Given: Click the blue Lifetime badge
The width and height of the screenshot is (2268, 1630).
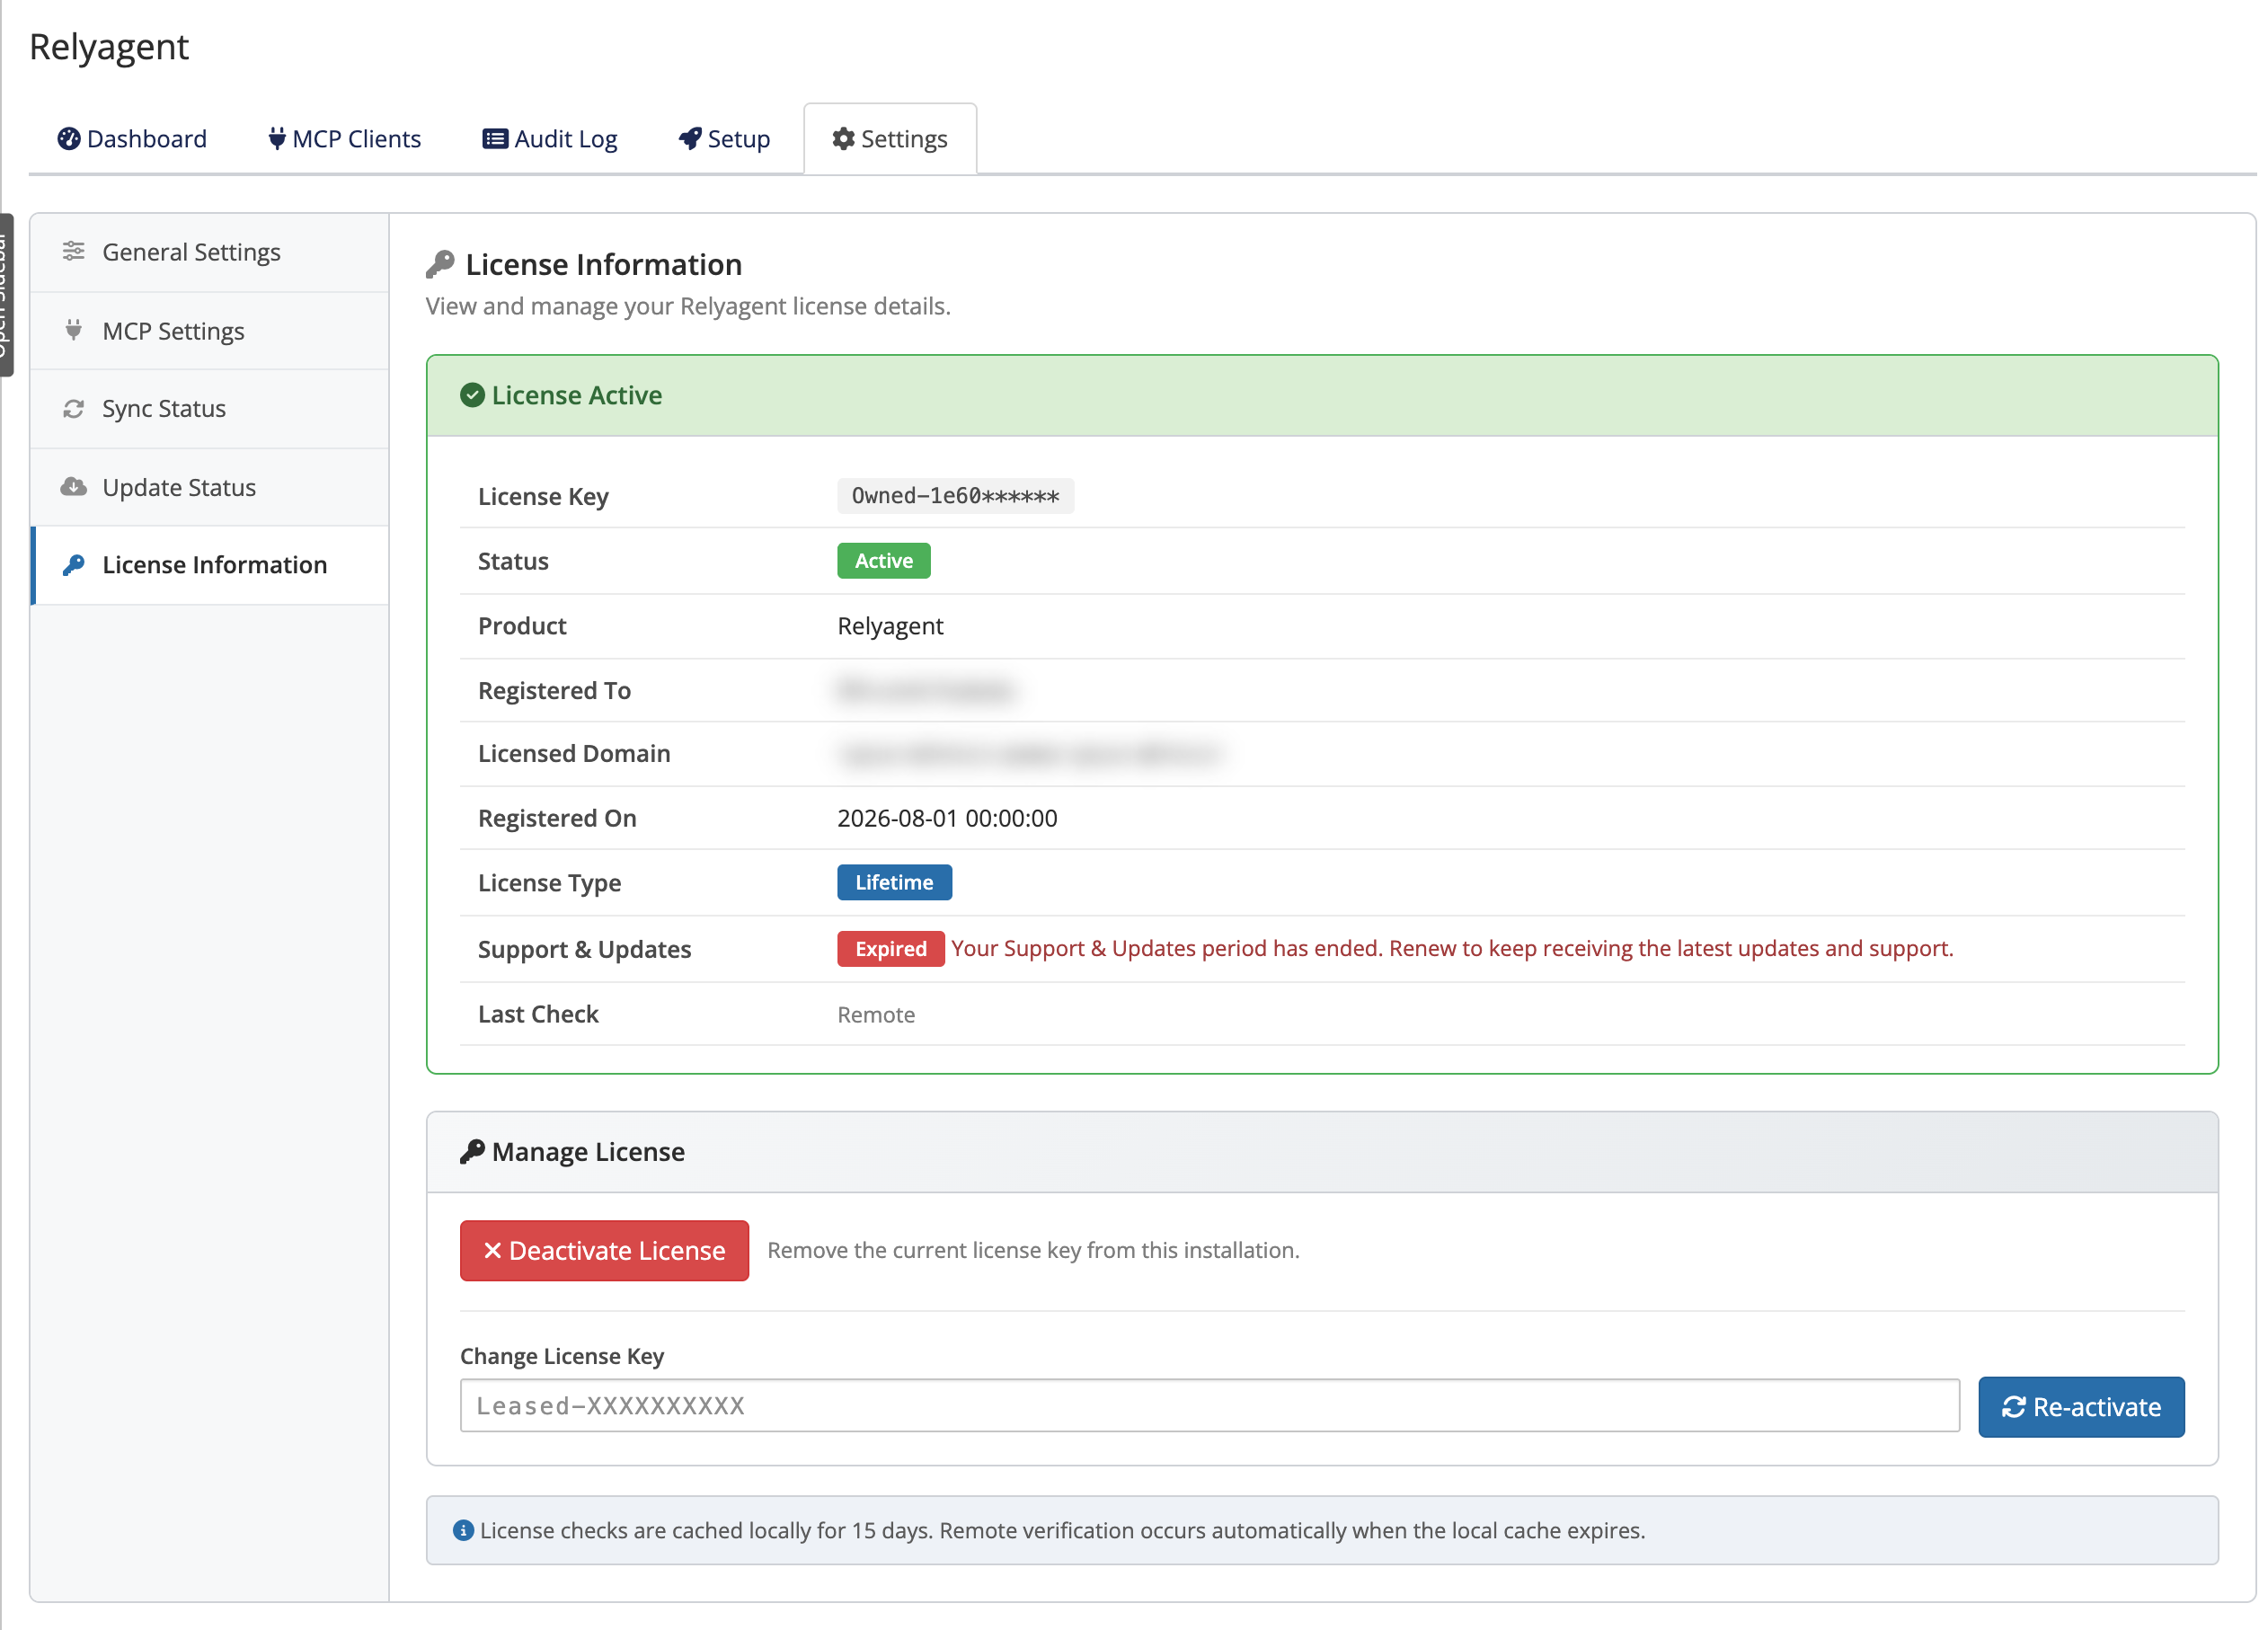Looking at the screenshot, I should [894, 882].
